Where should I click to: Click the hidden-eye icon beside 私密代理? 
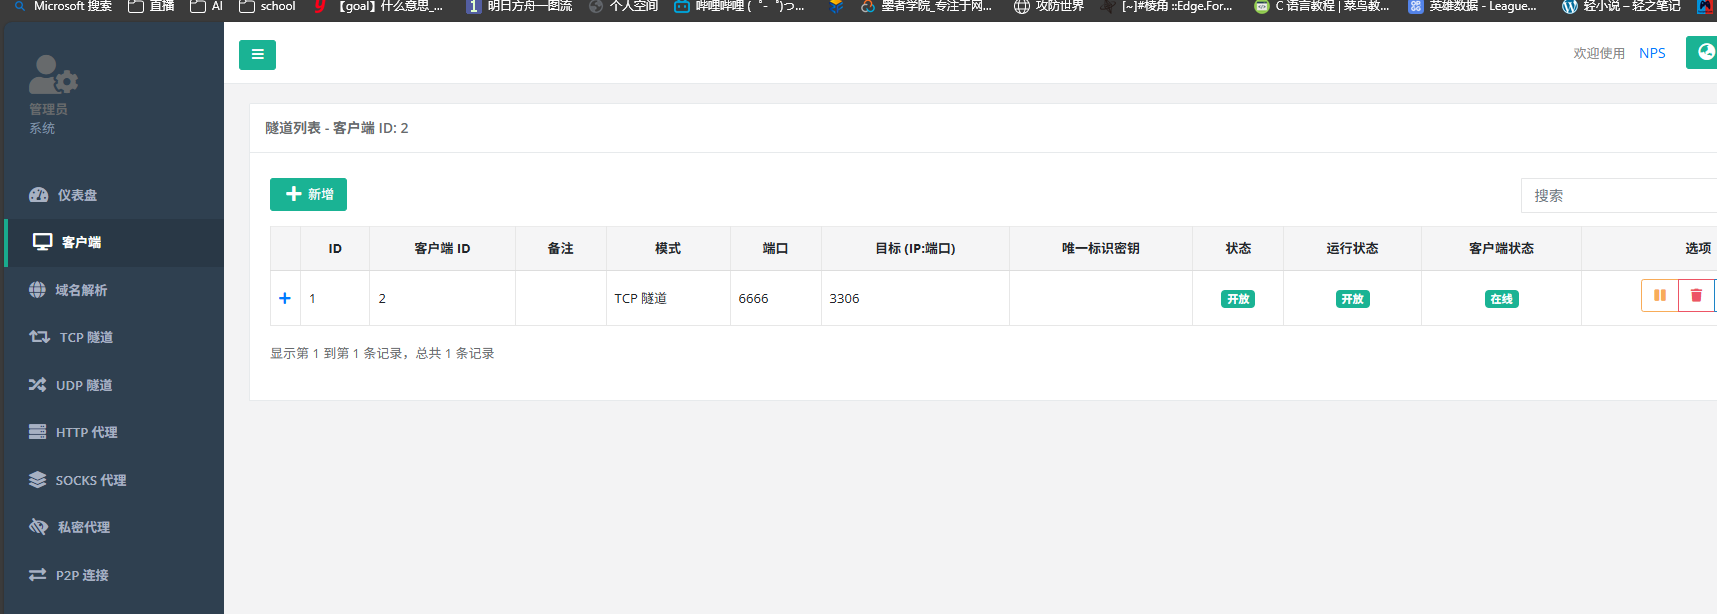38,527
